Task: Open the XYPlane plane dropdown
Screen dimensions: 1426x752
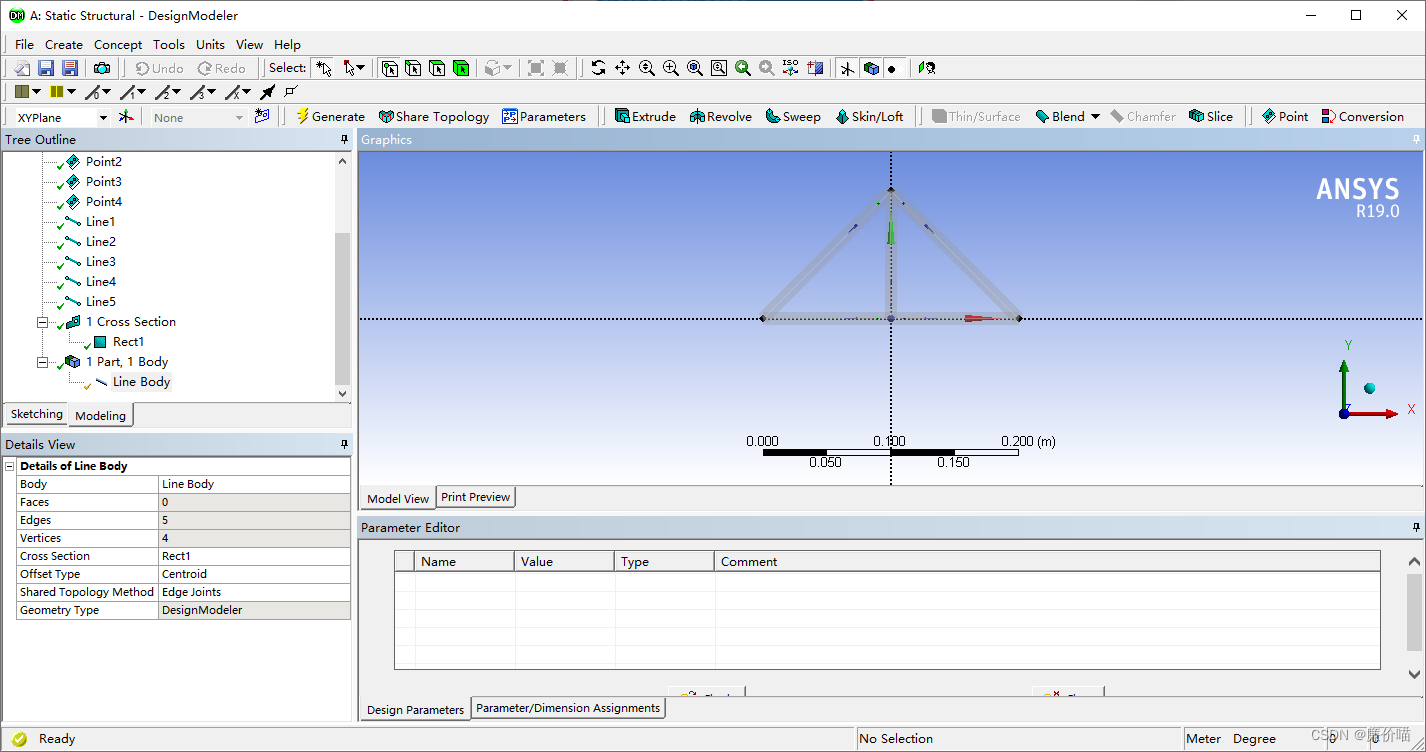Action: tap(102, 117)
